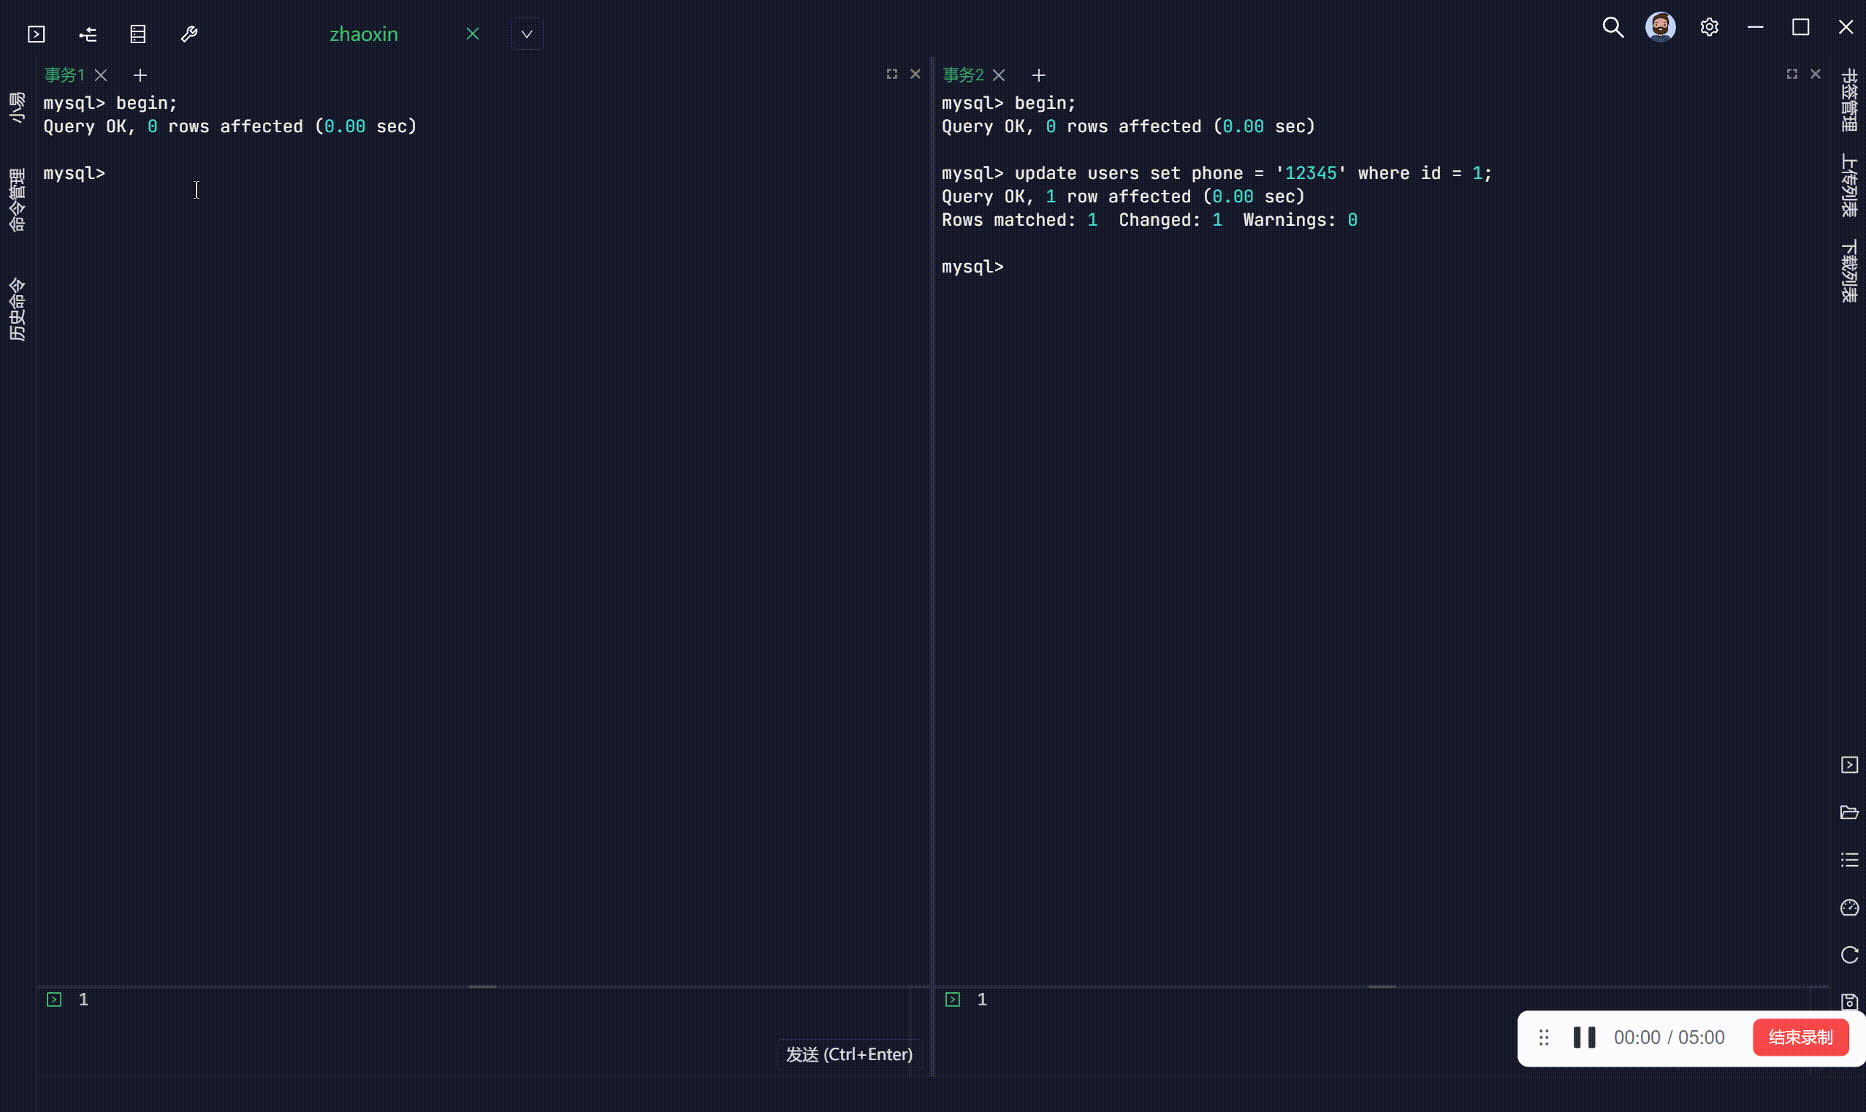Add a new tab next to 事务2
The height and width of the screenshot is (1112, 1866).
point(1039,75)
